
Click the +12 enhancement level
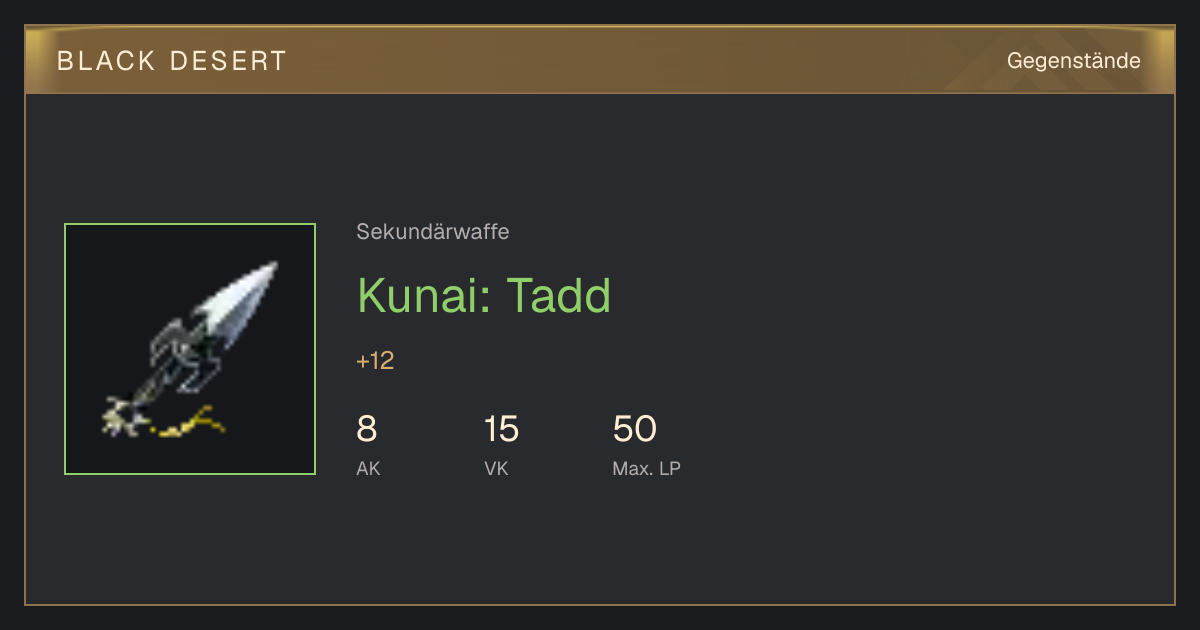point(375,361)
